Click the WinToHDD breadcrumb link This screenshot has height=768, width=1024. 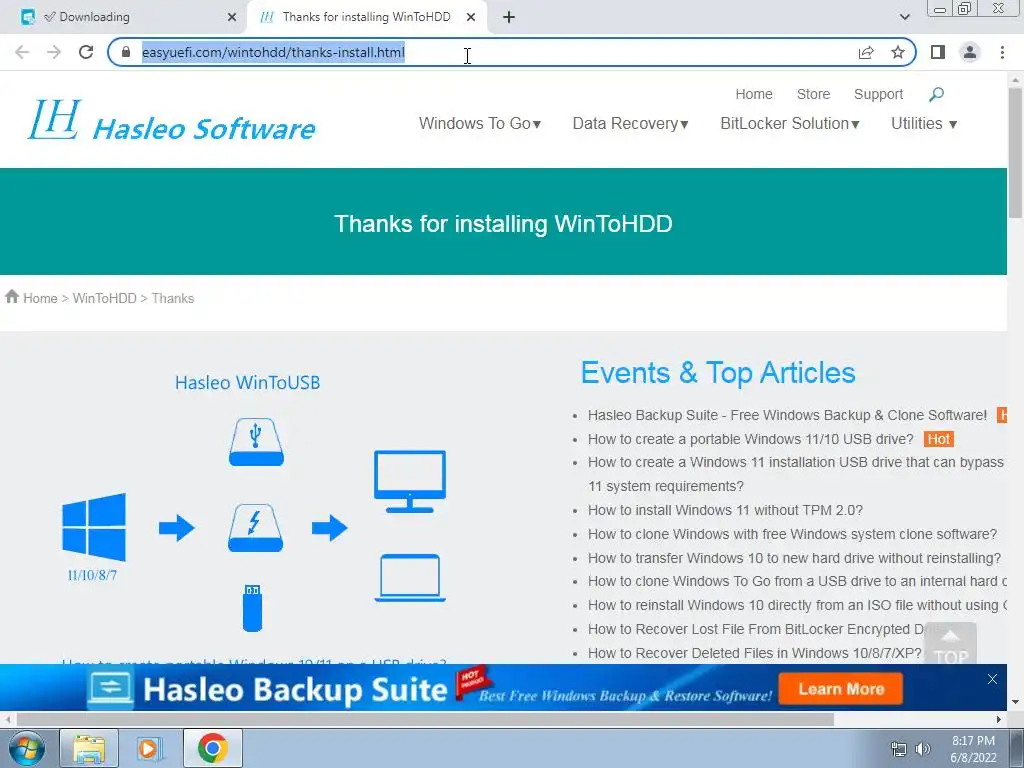(x=104, y=298)
